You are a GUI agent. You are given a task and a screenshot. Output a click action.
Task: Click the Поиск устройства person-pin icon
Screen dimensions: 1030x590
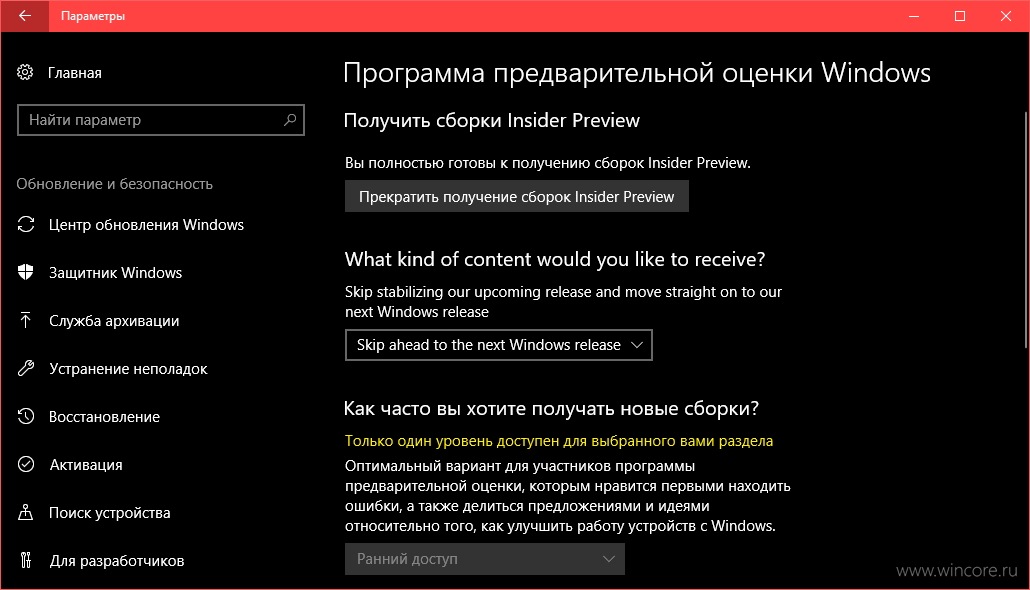click(x=26, y=512)
